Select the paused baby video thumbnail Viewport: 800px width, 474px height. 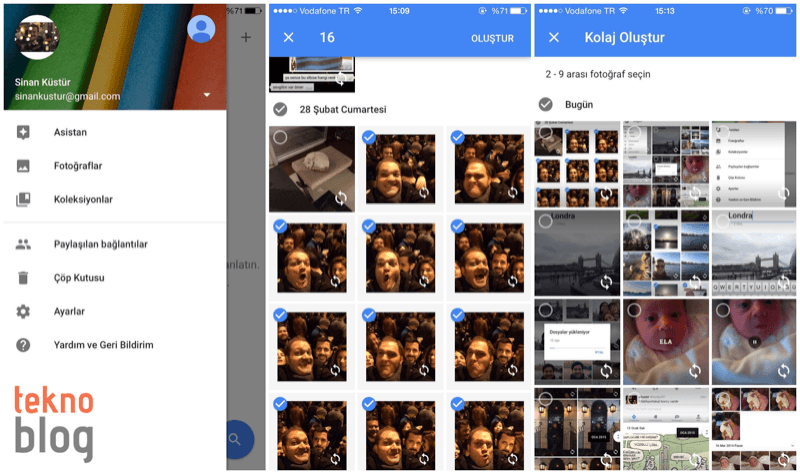coord(754,342)
